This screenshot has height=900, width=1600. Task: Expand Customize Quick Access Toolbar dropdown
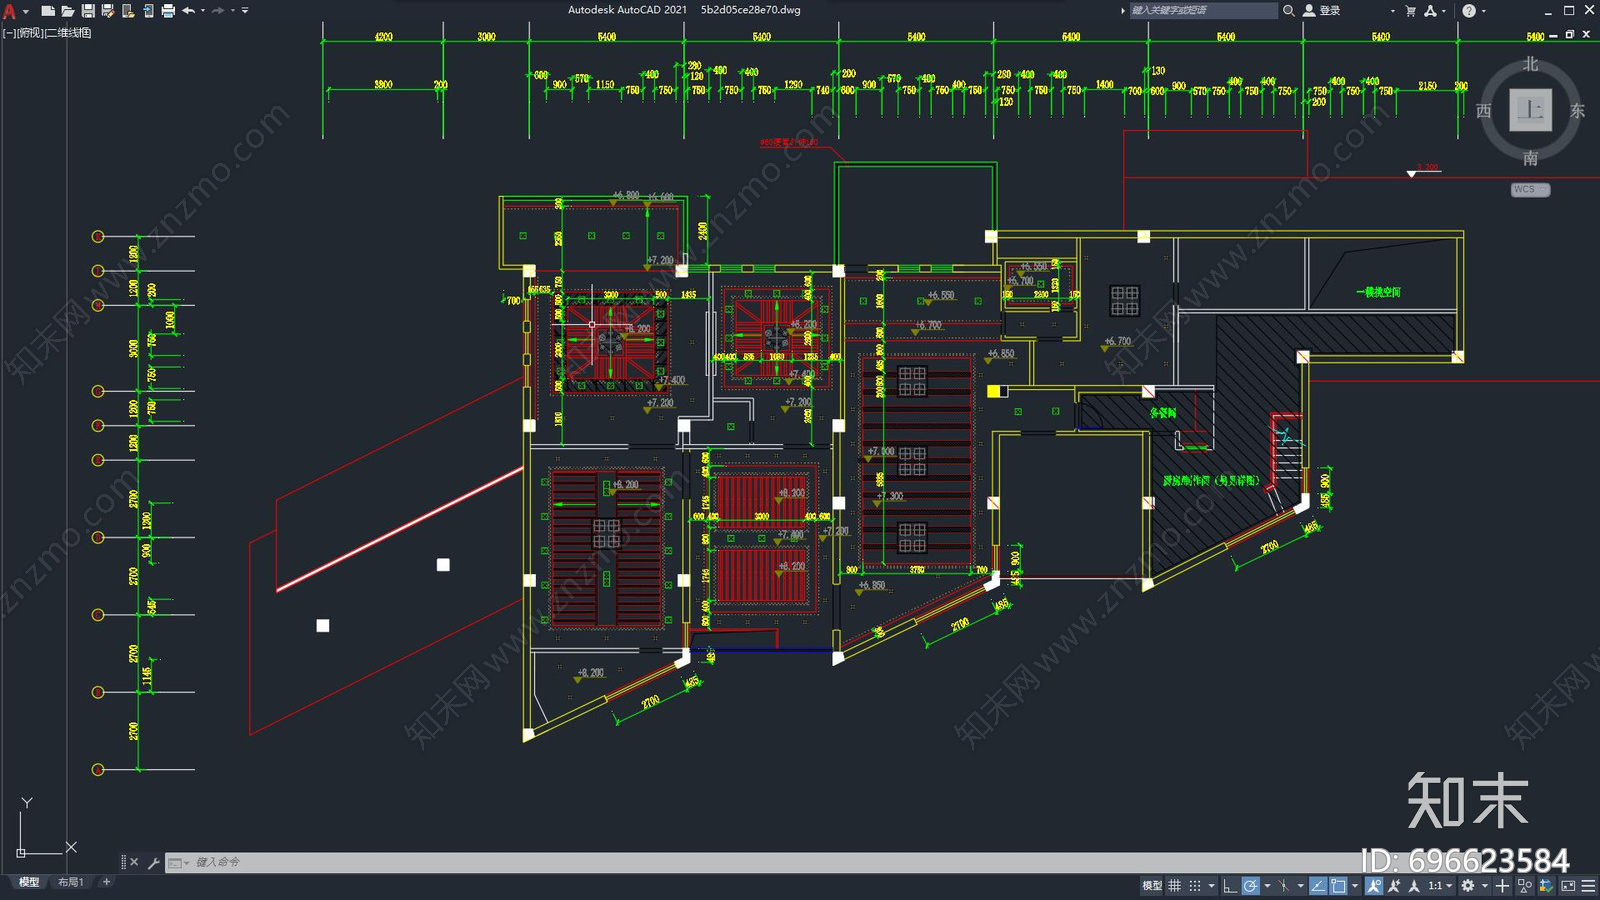(x=245, y=11)
